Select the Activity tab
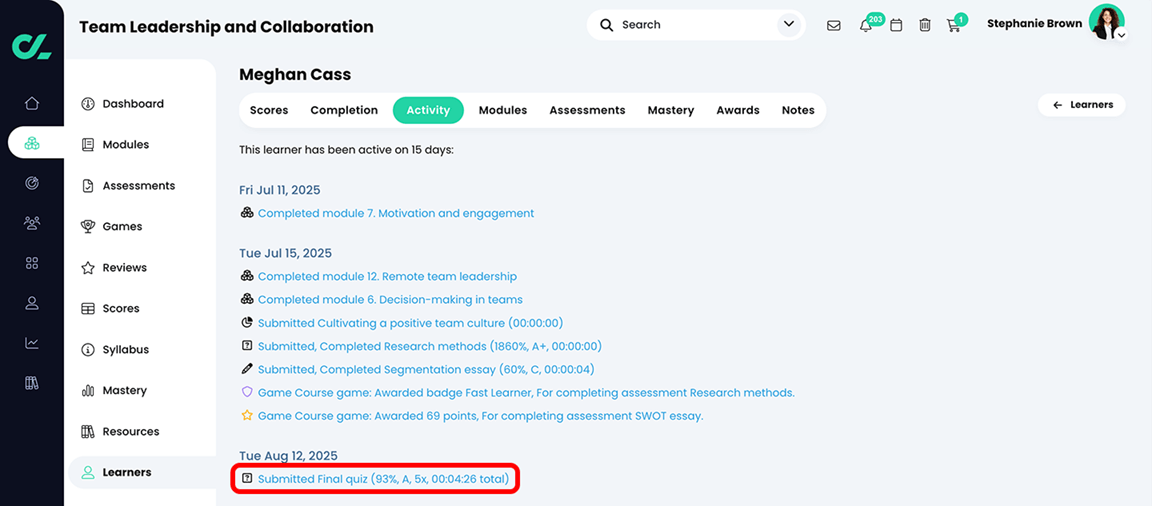This screenshot has height=506, width=1152. [x=428, y=110]
